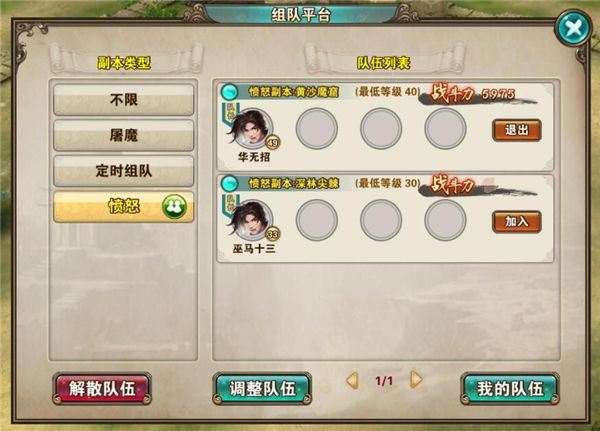Click second empty slot in 黄沙魔窟 team
This screenshot has width=600, height=431.
(381, 129)
